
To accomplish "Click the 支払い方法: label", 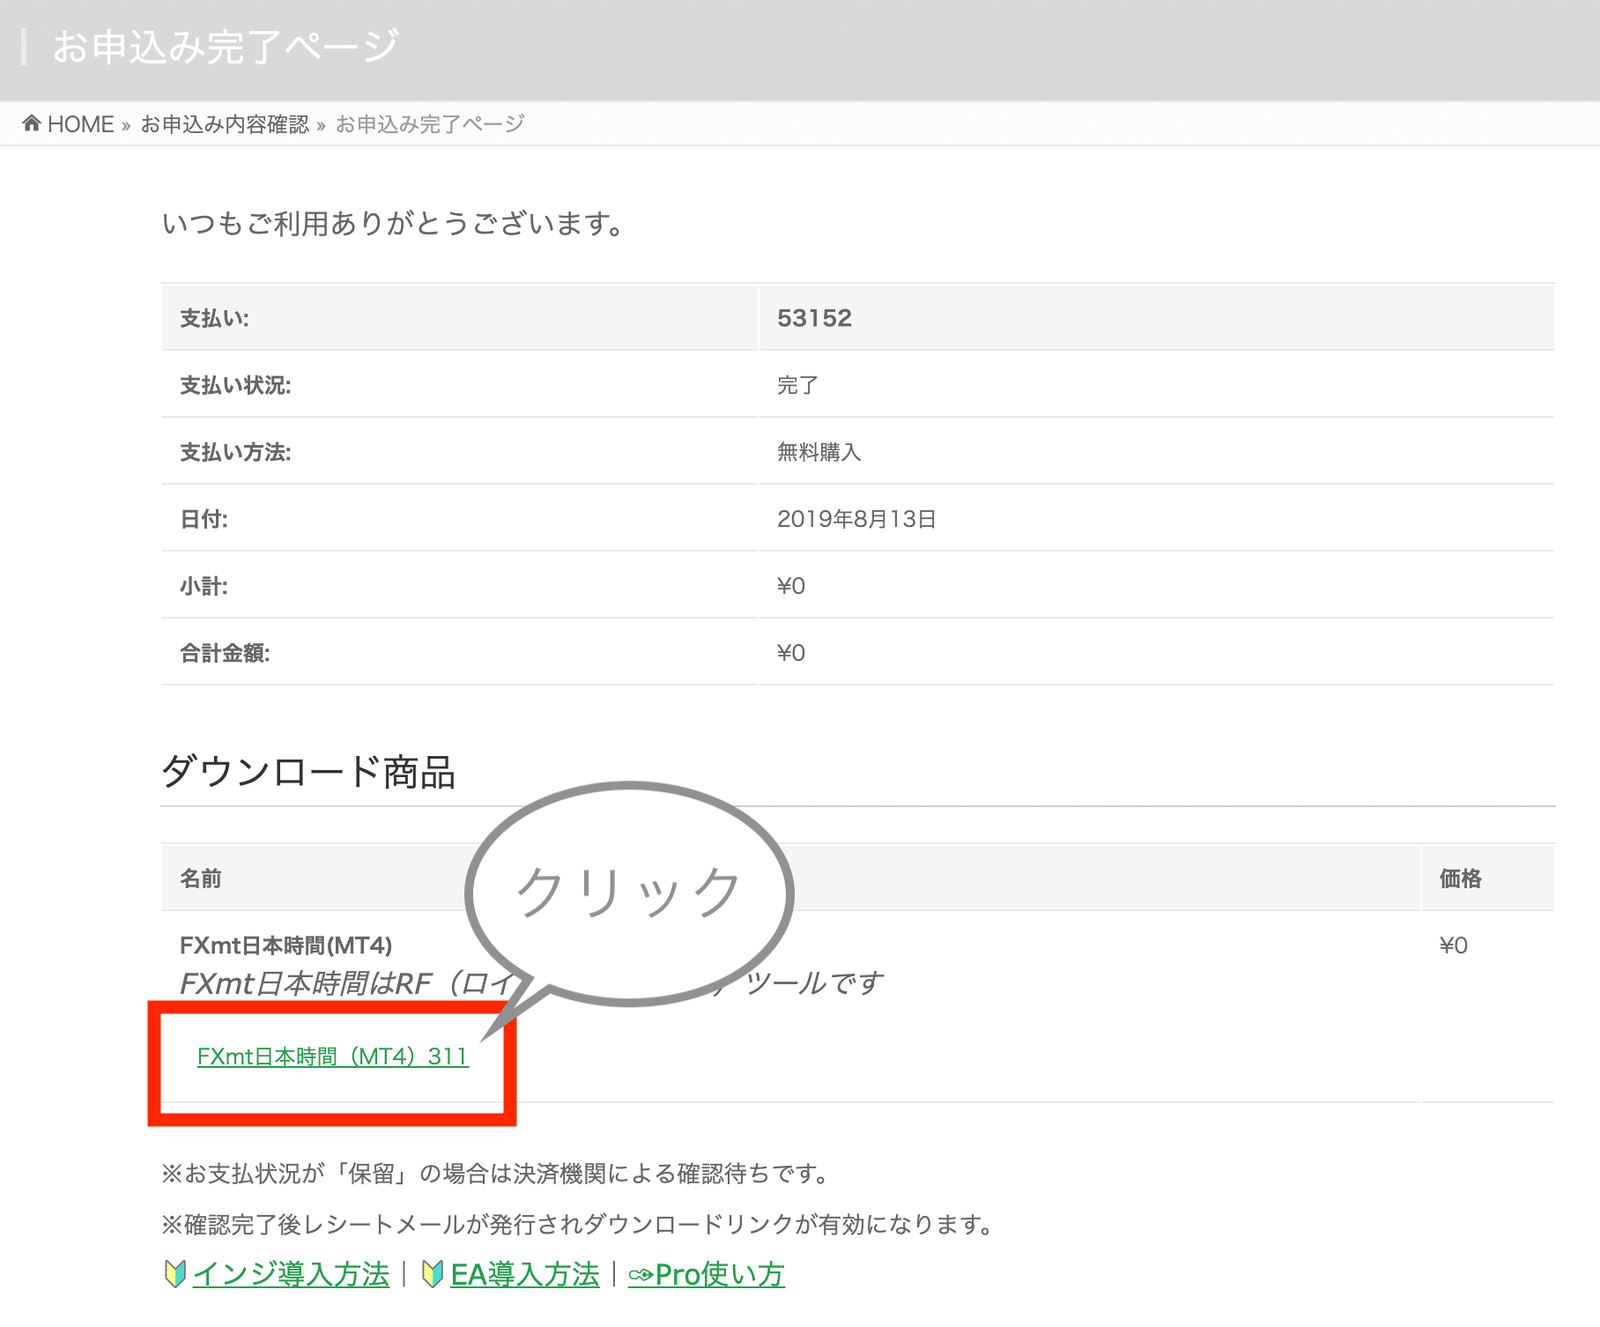I will 235,452.
